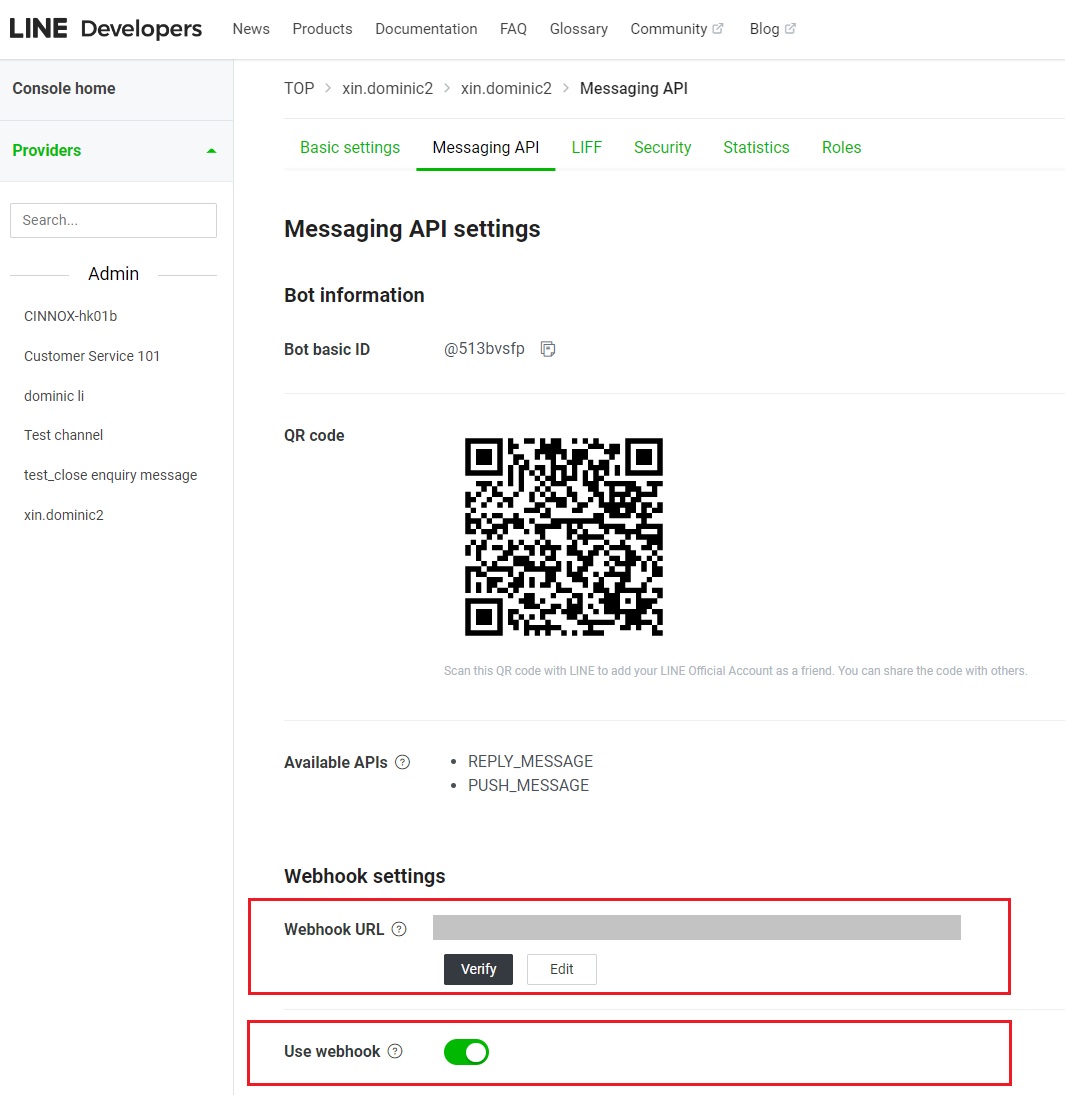Open the FAQ menu item
The image size is (1065, 1095).
coord(513,29)
